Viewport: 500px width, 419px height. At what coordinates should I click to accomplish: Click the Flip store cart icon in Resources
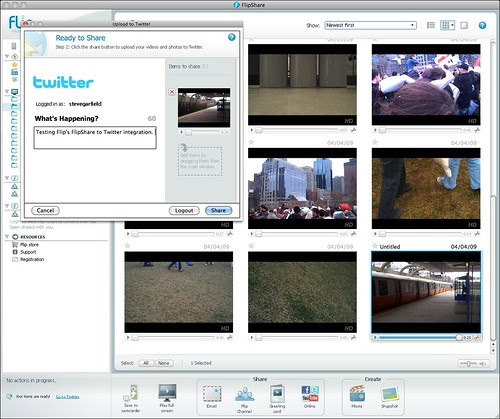tap(15, 245)
